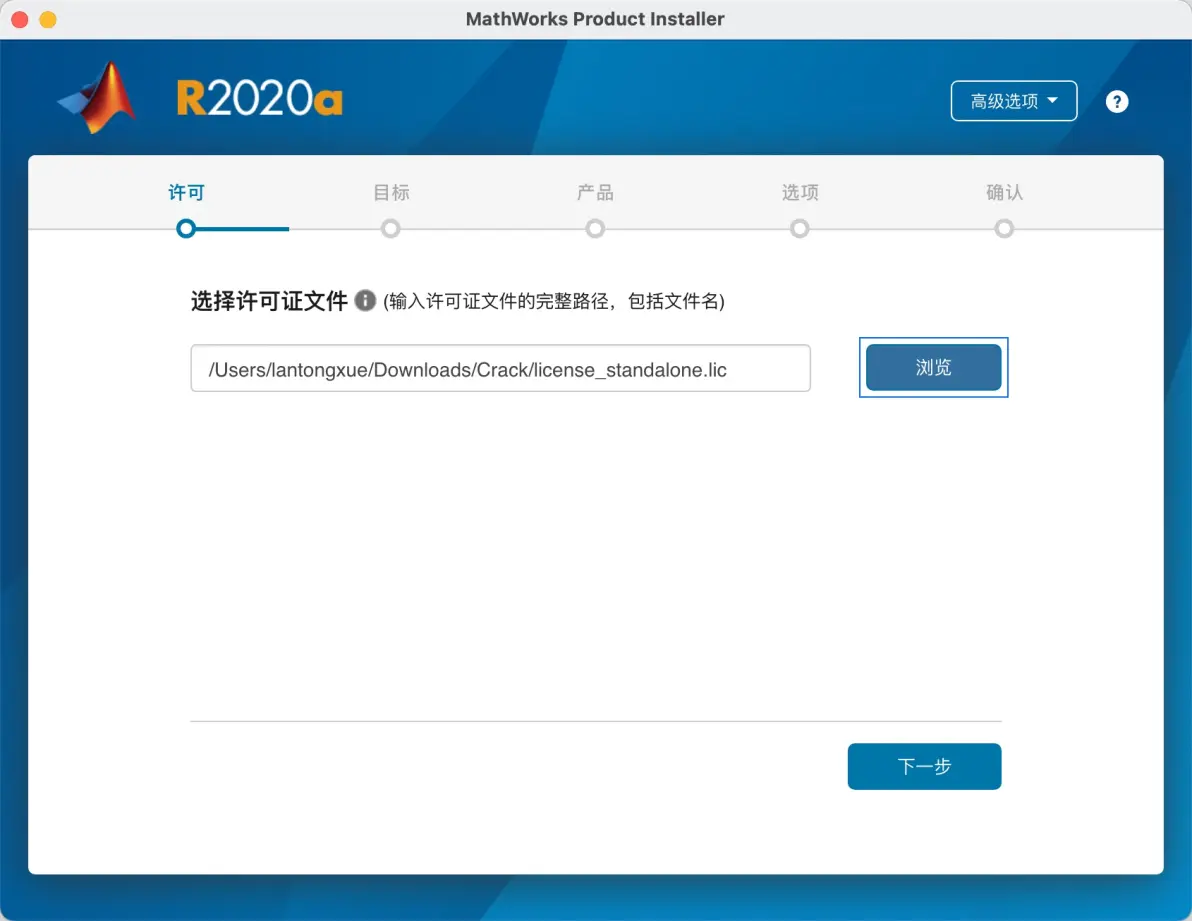Click the progress marker under 产品
The image size is (1192, 921).
point(595,229)
